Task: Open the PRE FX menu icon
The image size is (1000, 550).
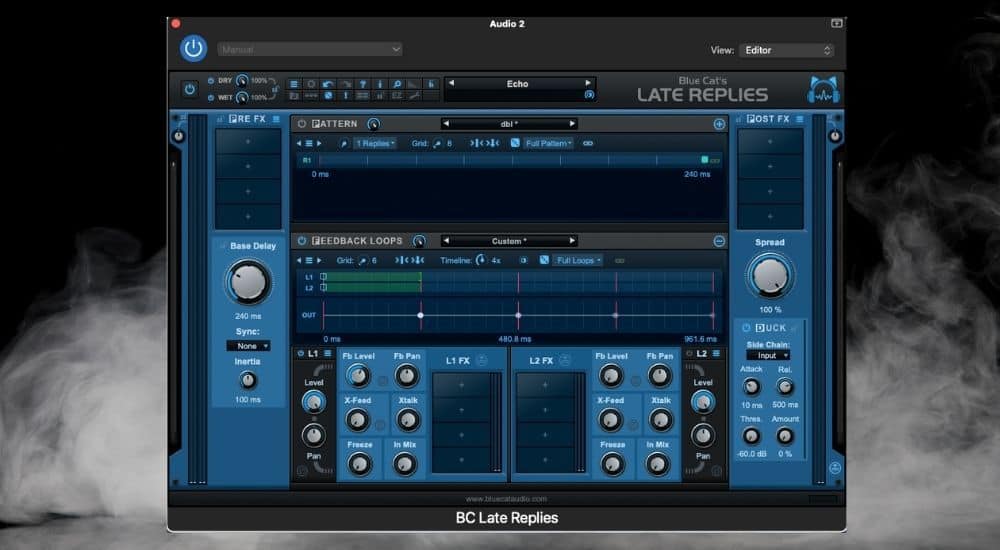Action: pos(276,119)
